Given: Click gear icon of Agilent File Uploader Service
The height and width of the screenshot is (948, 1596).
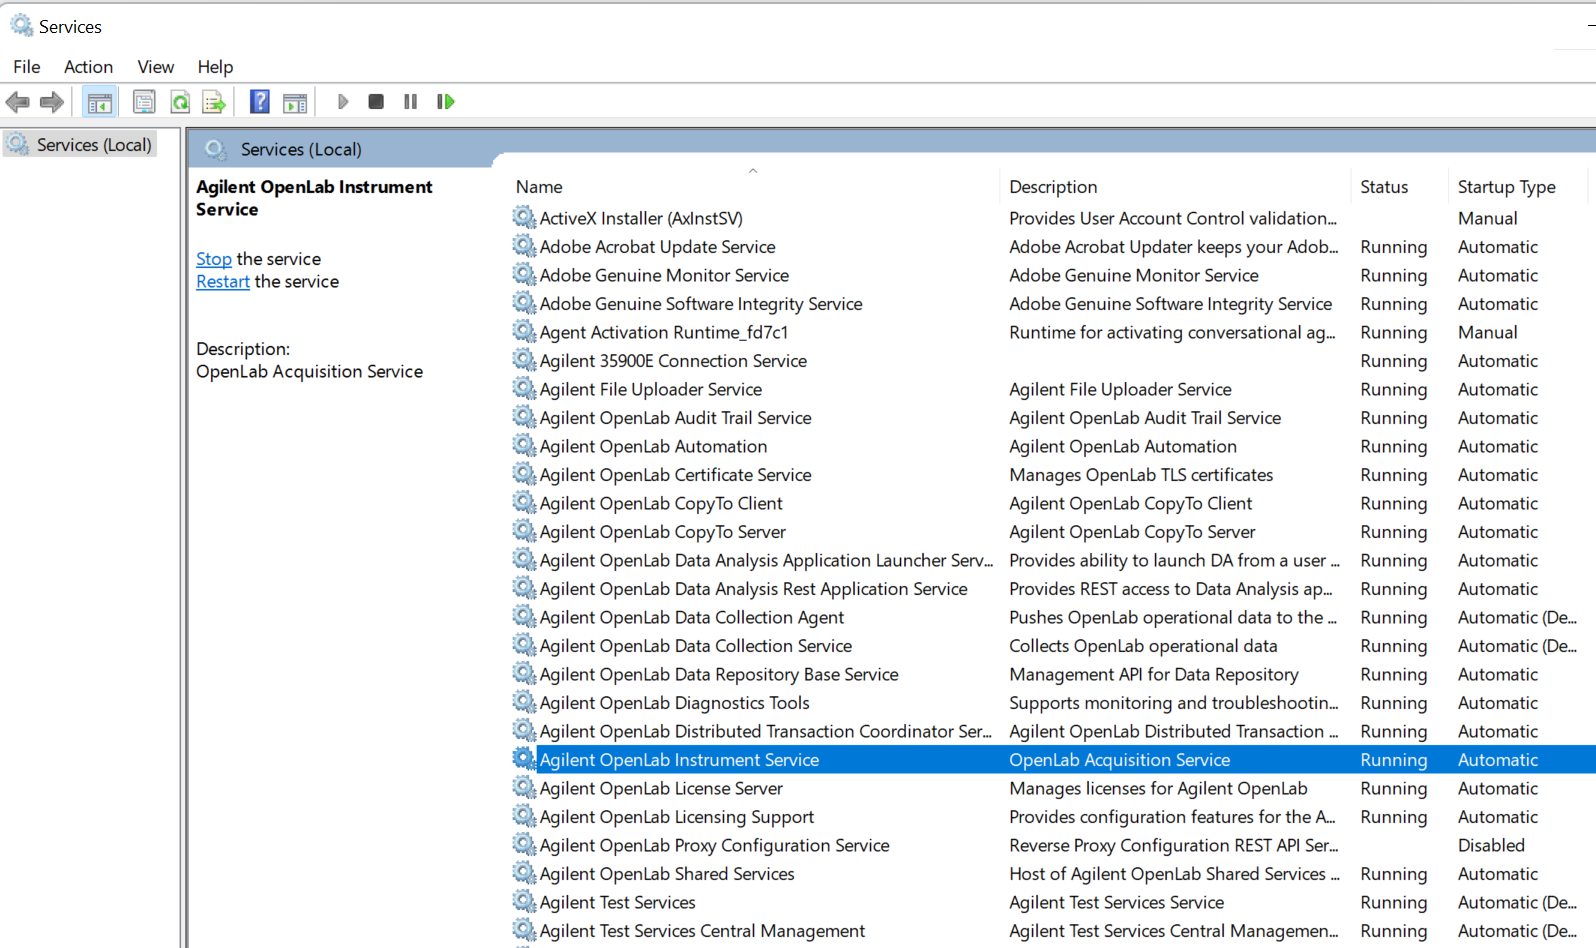Looking at the screenshot, I should (524, 388).
